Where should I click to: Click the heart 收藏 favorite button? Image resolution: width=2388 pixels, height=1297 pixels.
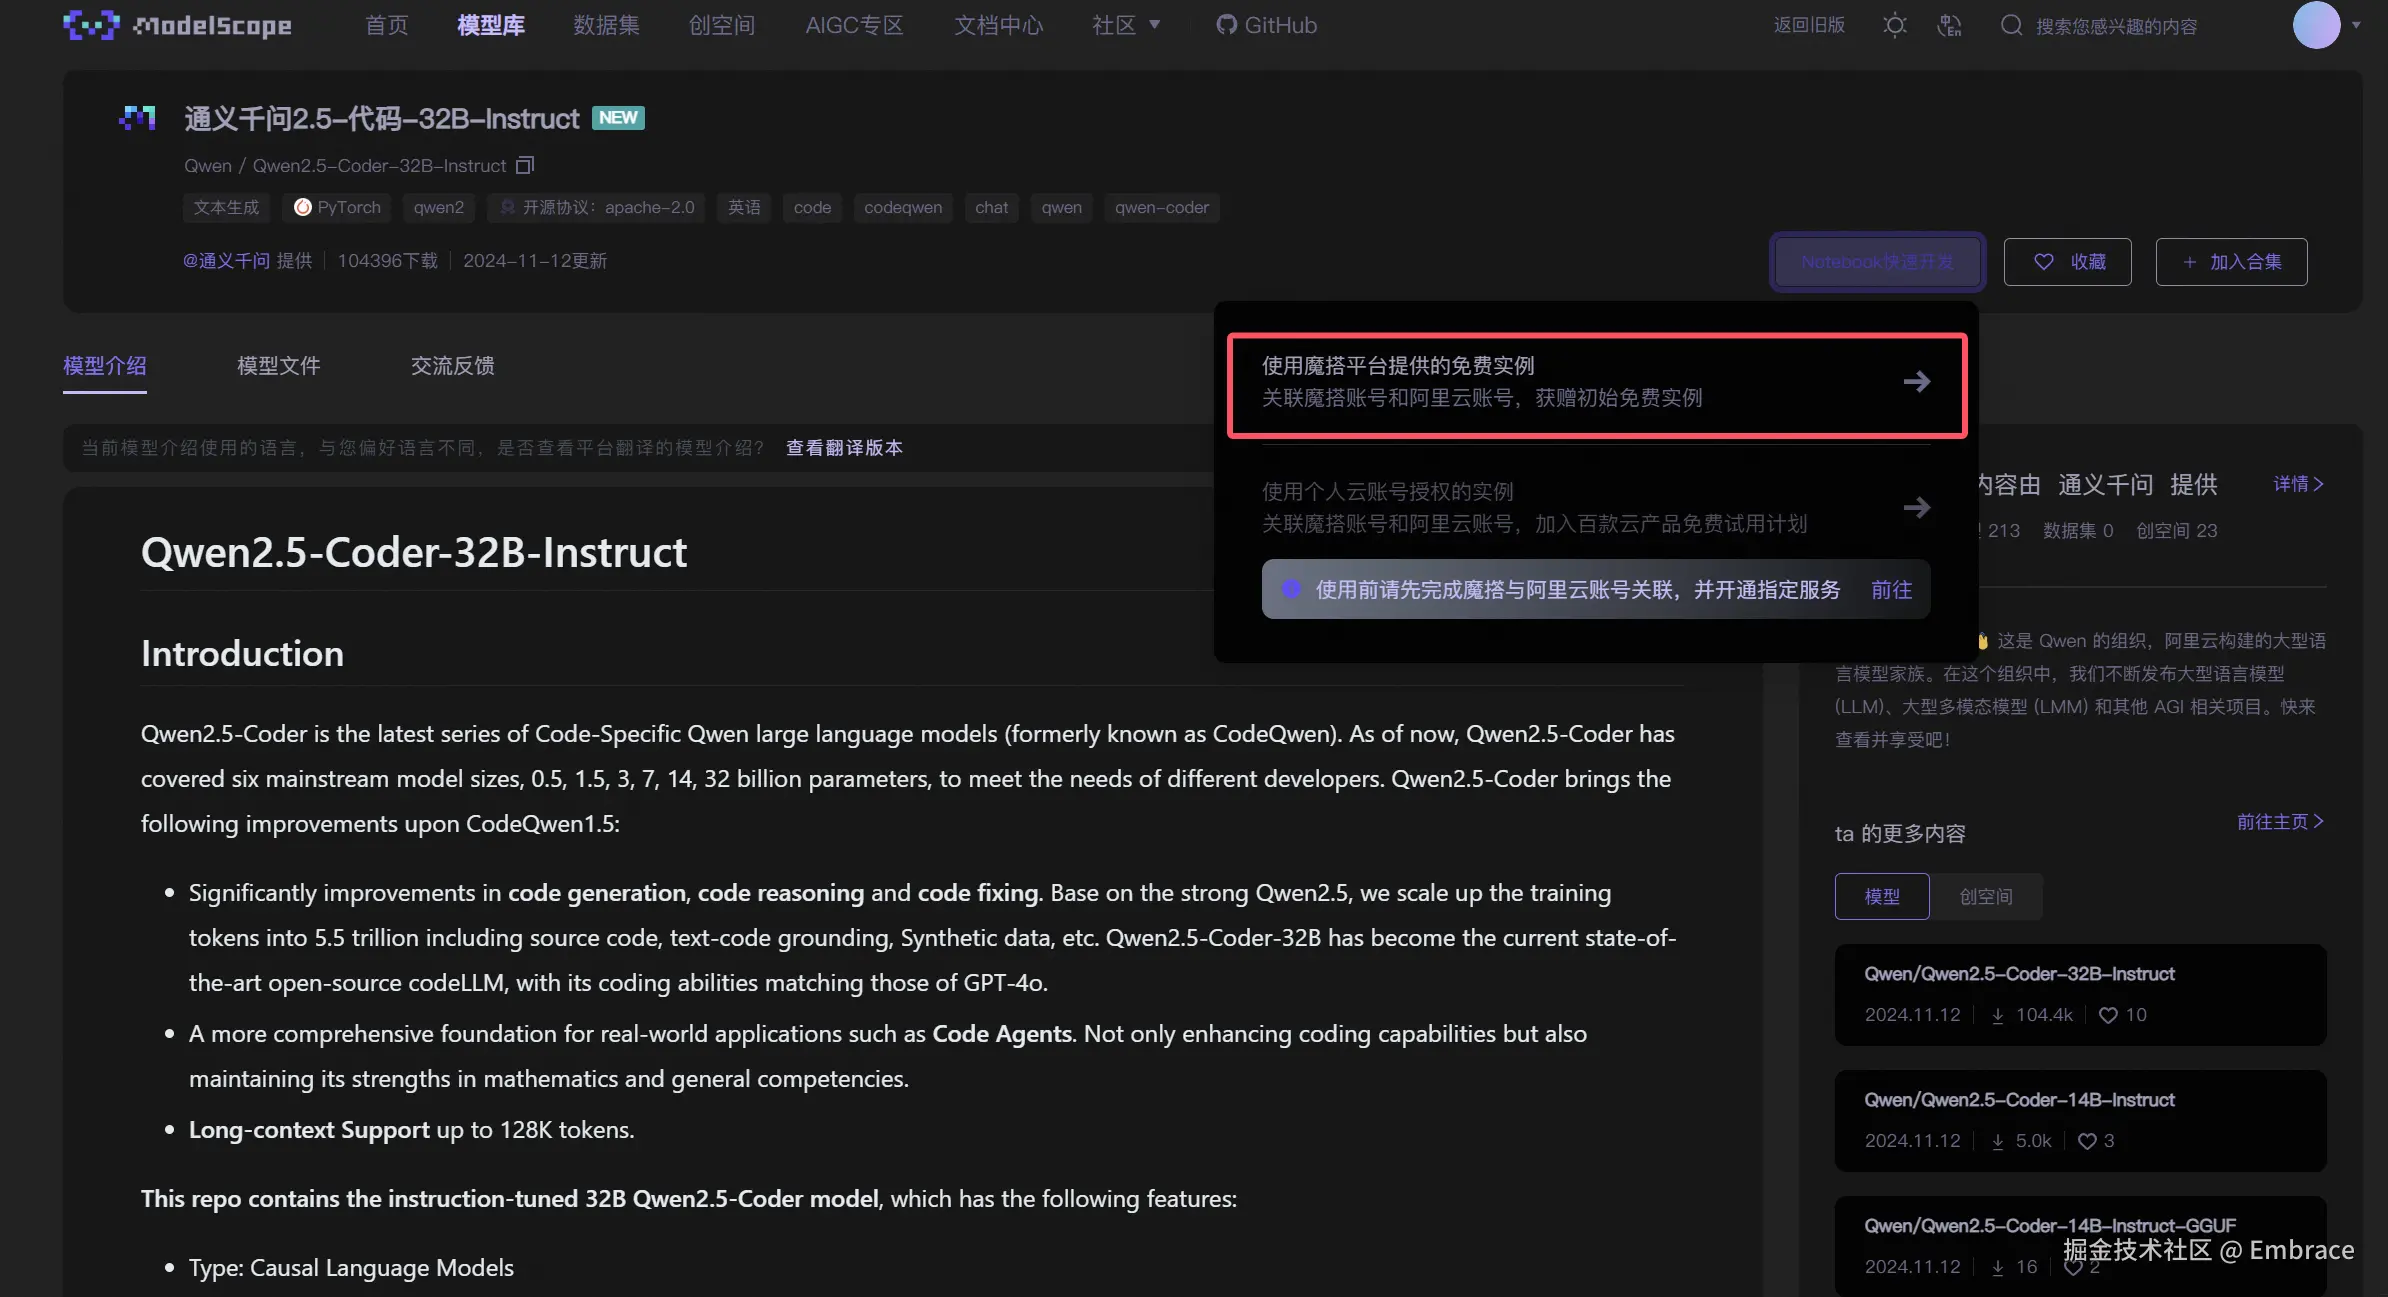pyautogui.click(x=2067, y=262)
